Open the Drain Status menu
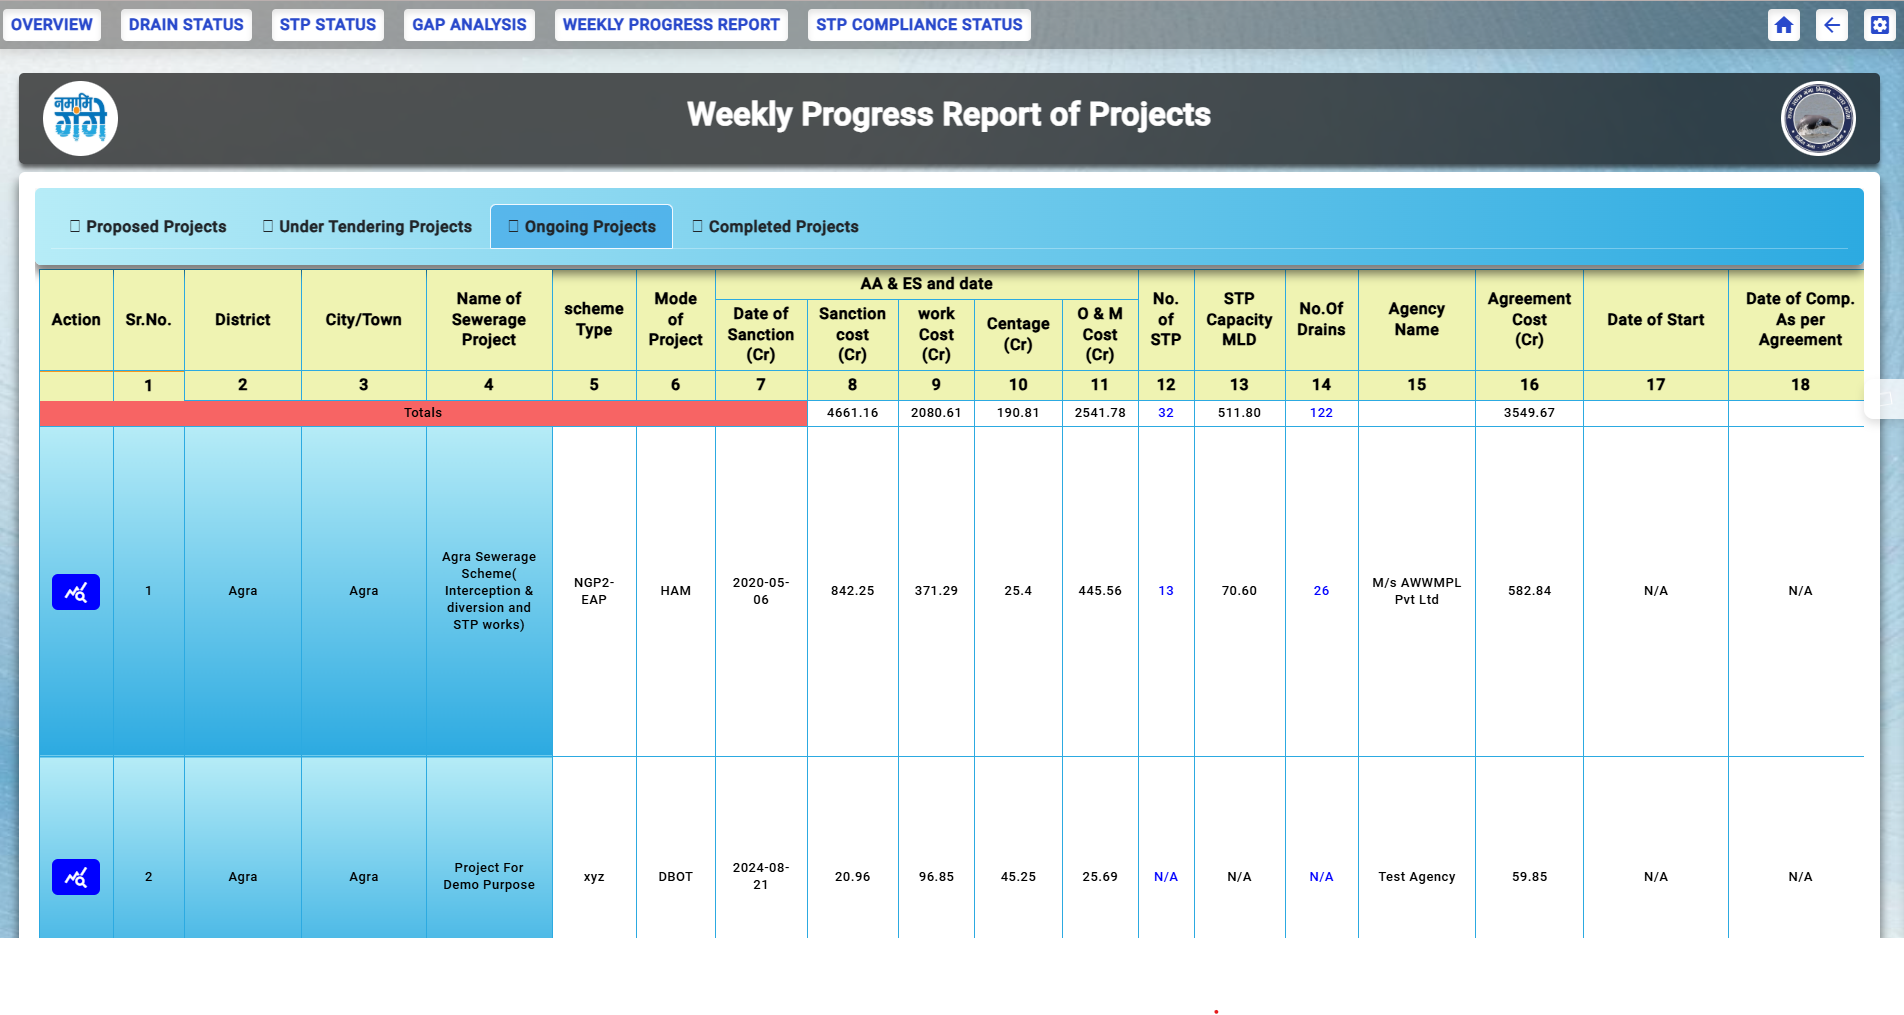 (x=186, y=25)
